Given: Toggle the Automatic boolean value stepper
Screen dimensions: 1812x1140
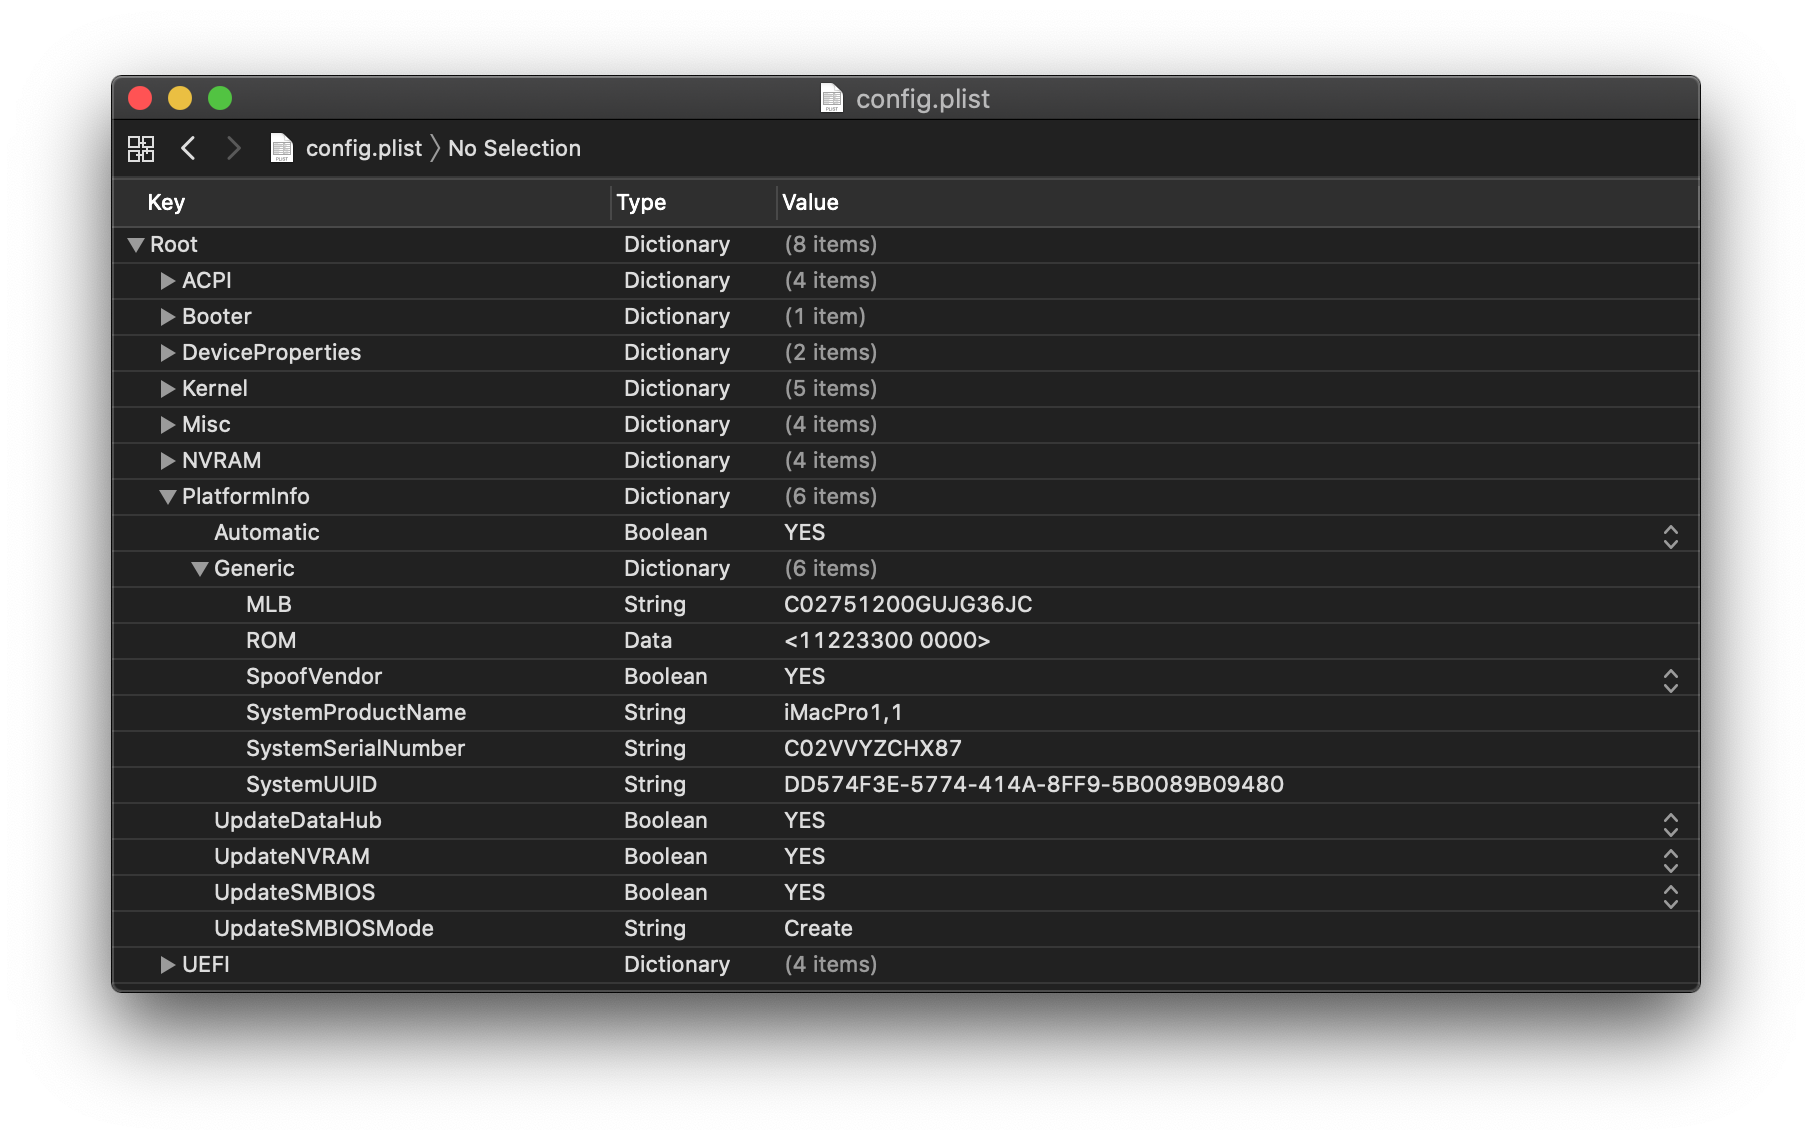Looking at the screenshot, I should pos(1670,537).
